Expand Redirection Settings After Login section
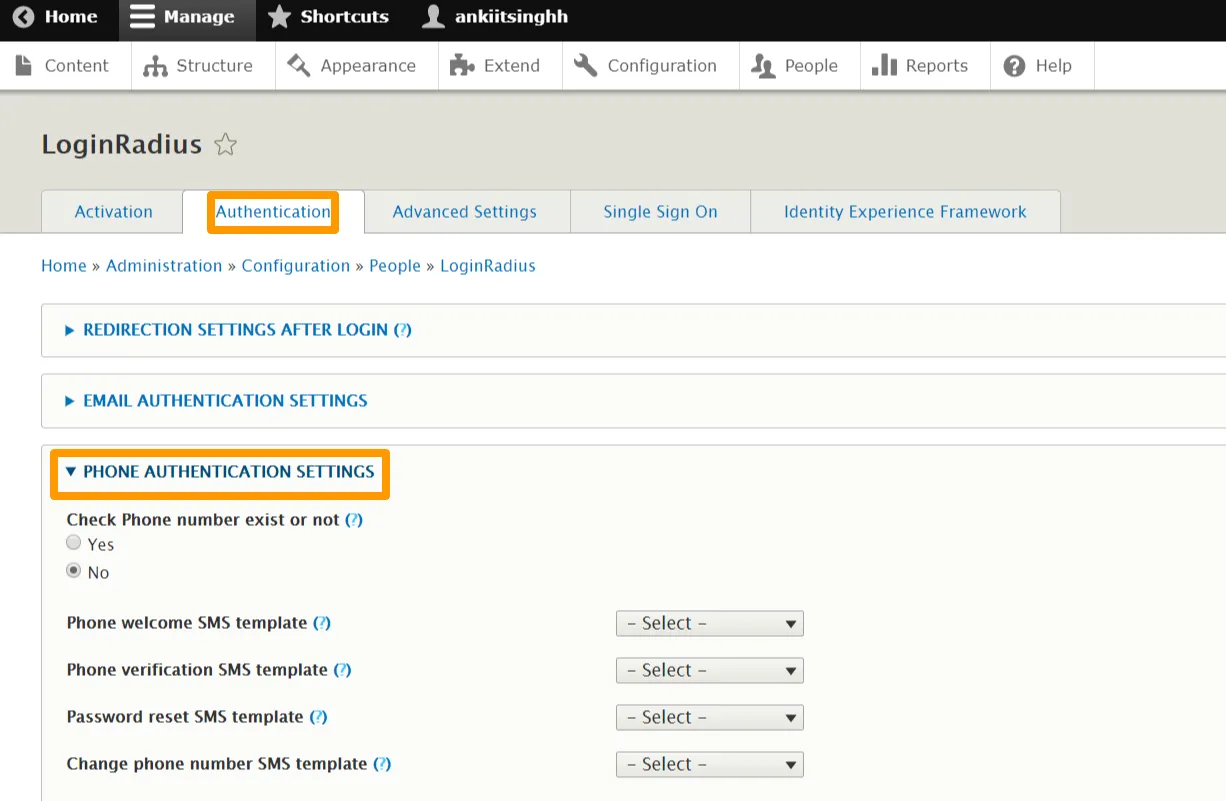This screenshot has height=801, width=1226. pyautogui.click(x=235, y=330)
